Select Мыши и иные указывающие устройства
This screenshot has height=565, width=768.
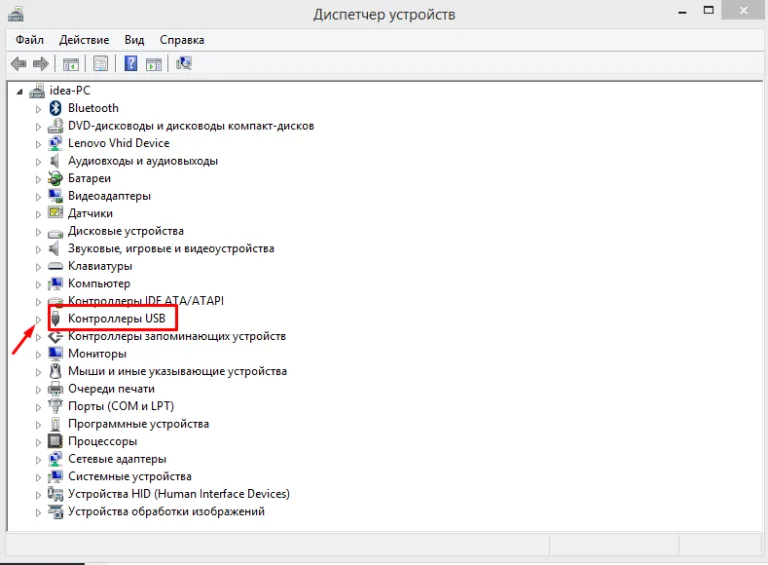(177, 371)
